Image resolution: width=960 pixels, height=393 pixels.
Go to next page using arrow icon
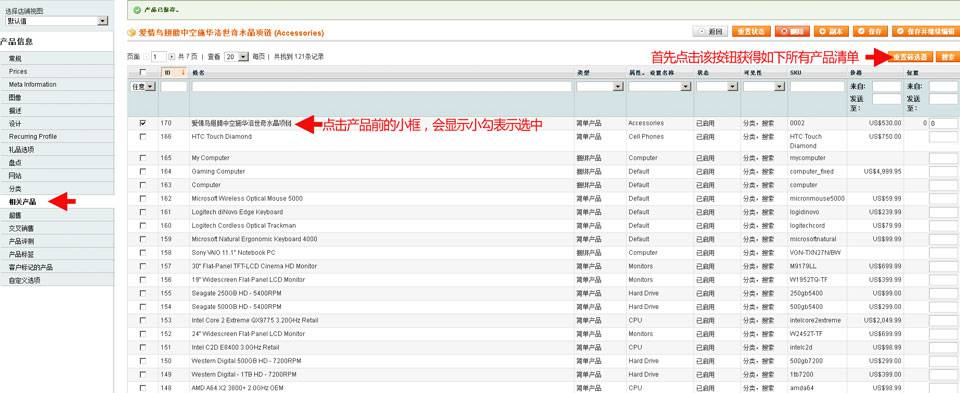pyautogui.click(x=172, y=56)
